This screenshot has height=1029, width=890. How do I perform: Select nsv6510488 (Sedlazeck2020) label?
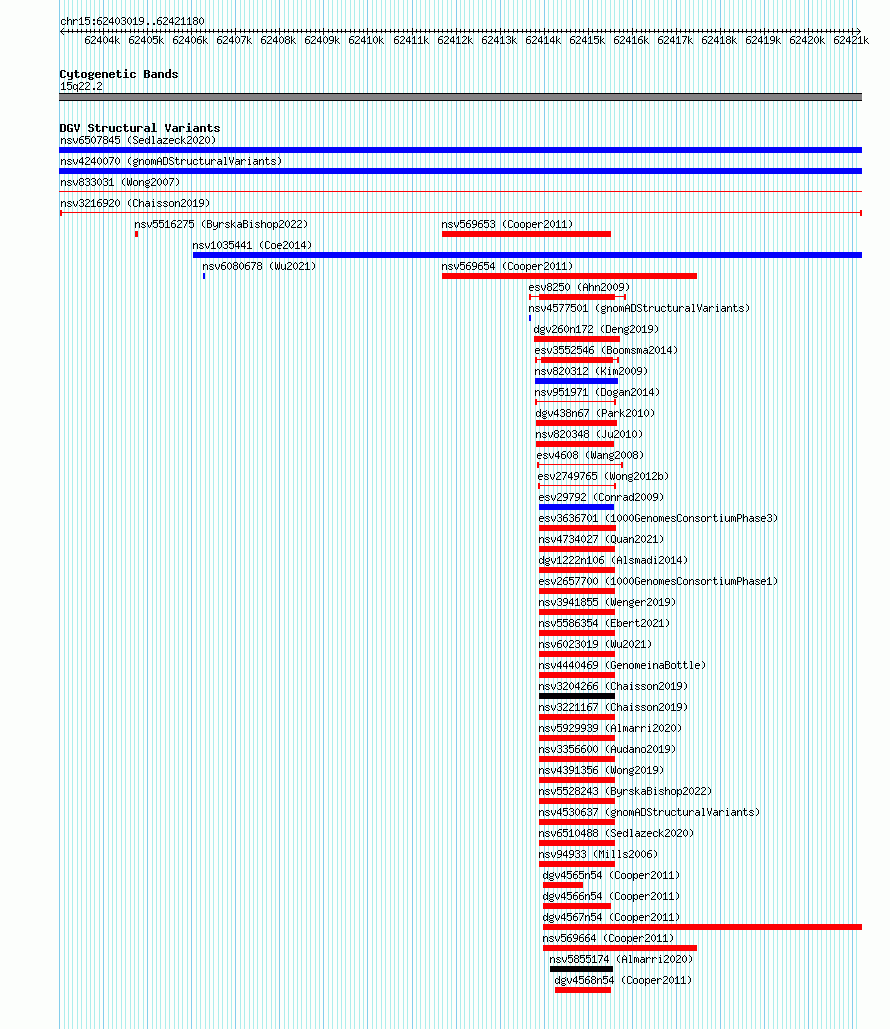[616, 833]
